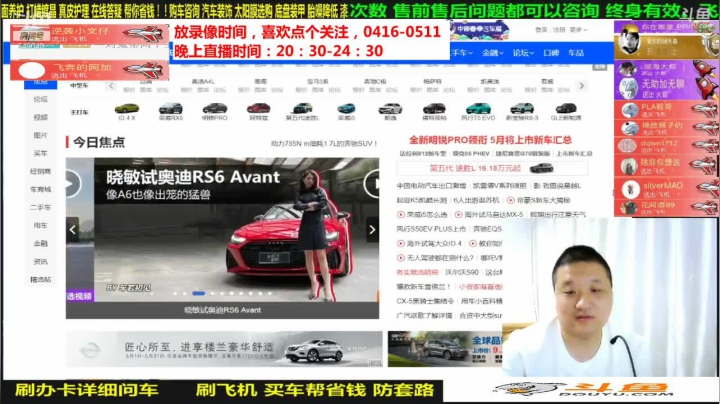The width and height of the screenshot is (720, 404).
Task: Play video icon beside 无人驾驶都在测什么
Action: (400, 258)
